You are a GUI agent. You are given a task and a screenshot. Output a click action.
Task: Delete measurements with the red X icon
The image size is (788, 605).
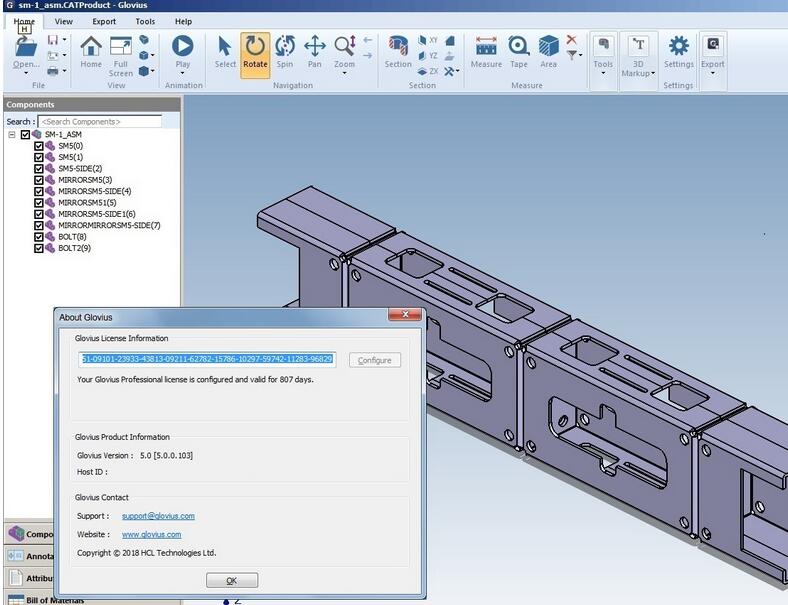[571, 39]
